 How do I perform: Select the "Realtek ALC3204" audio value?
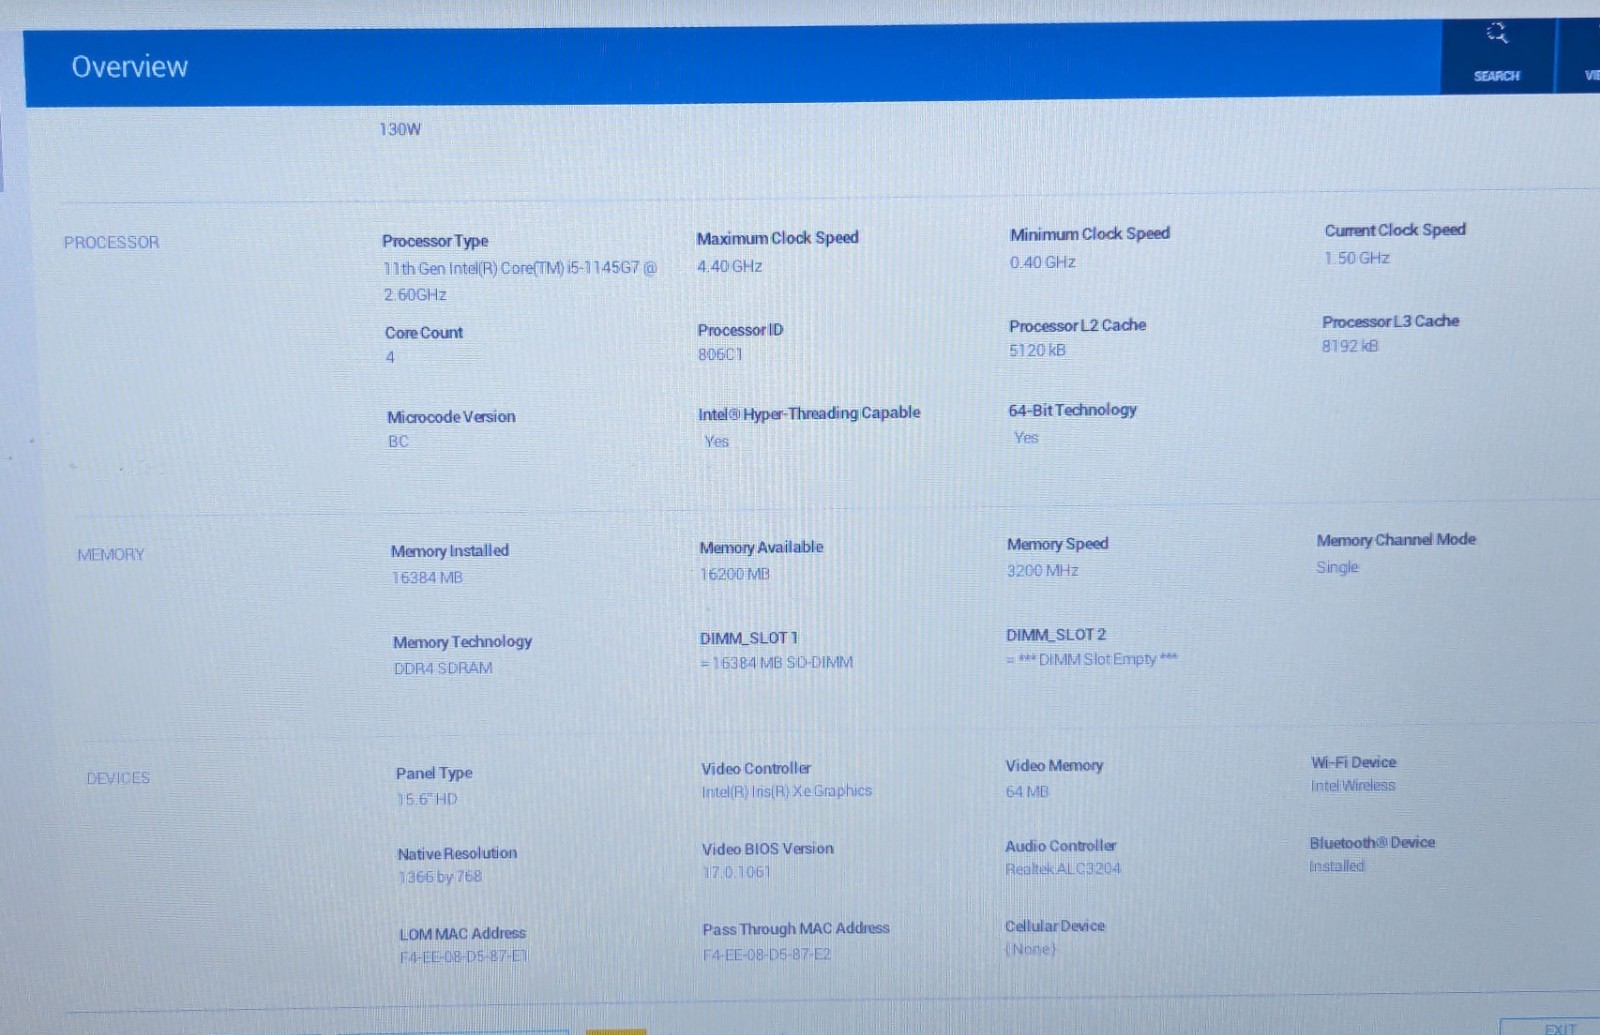[x=1063, y=869]
